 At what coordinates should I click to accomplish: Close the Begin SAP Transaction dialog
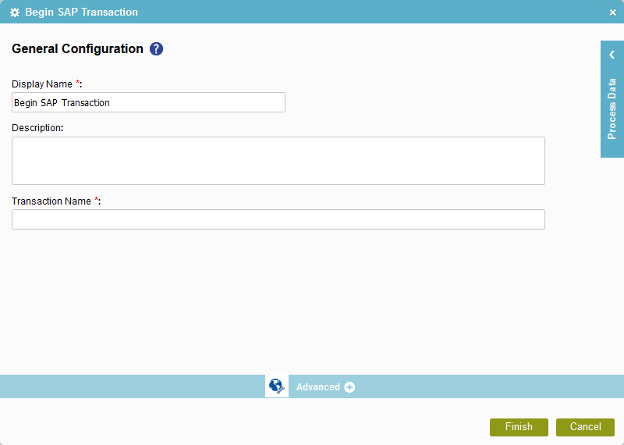tap(613, 13)
